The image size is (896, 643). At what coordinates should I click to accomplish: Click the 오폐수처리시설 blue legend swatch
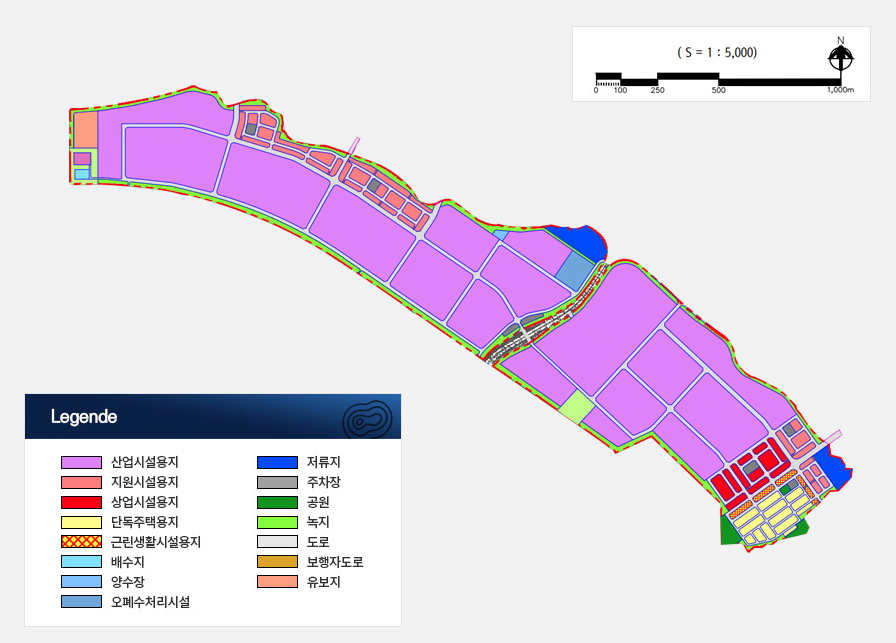(x=81, y=602)
